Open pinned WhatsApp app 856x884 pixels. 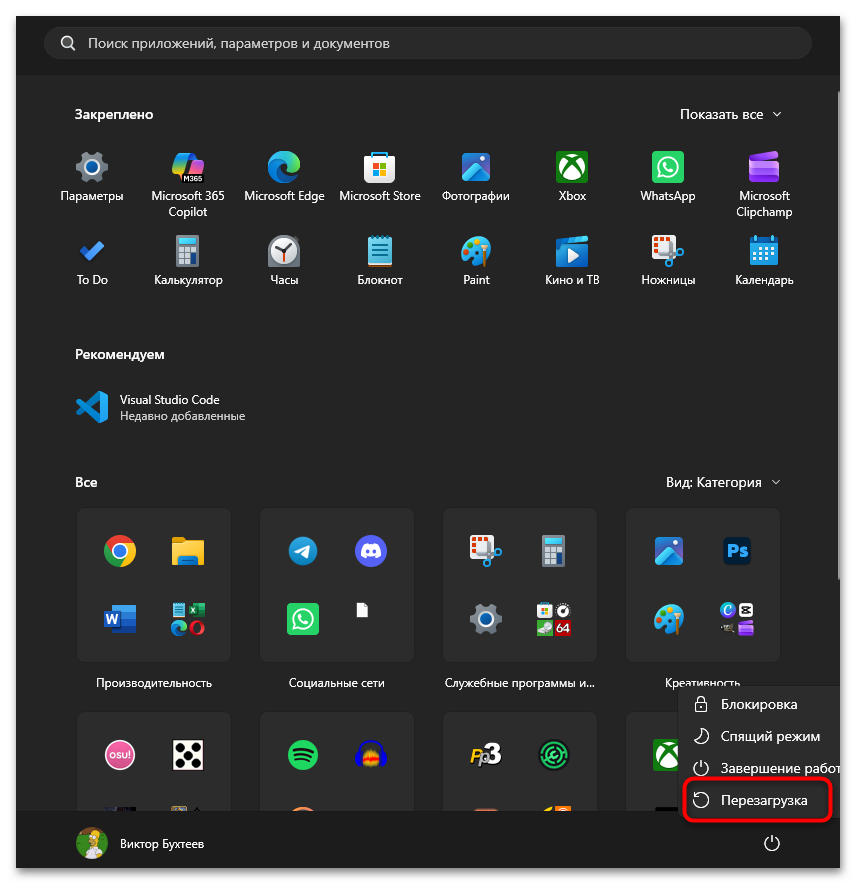(x=668, y=177)
